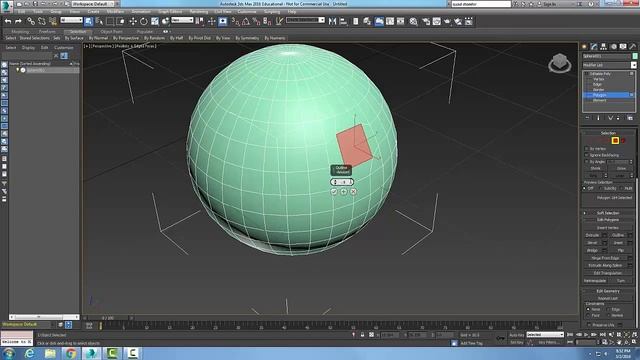
Task: Open the selection filter dropdown in the toolbar
Action: tap(71, 20)
